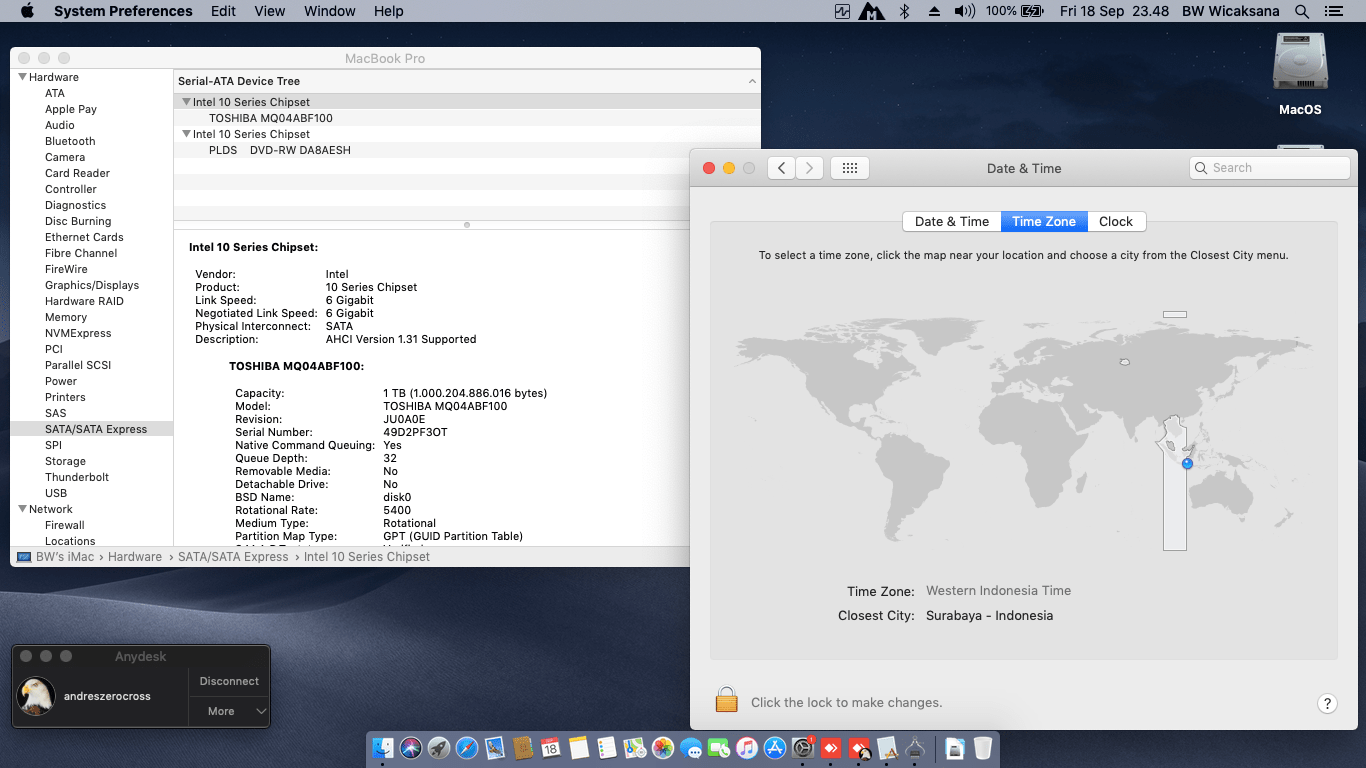Open the Help menu
The height and width of the screenshot is (768, 1366).
[x=389, y=11]
